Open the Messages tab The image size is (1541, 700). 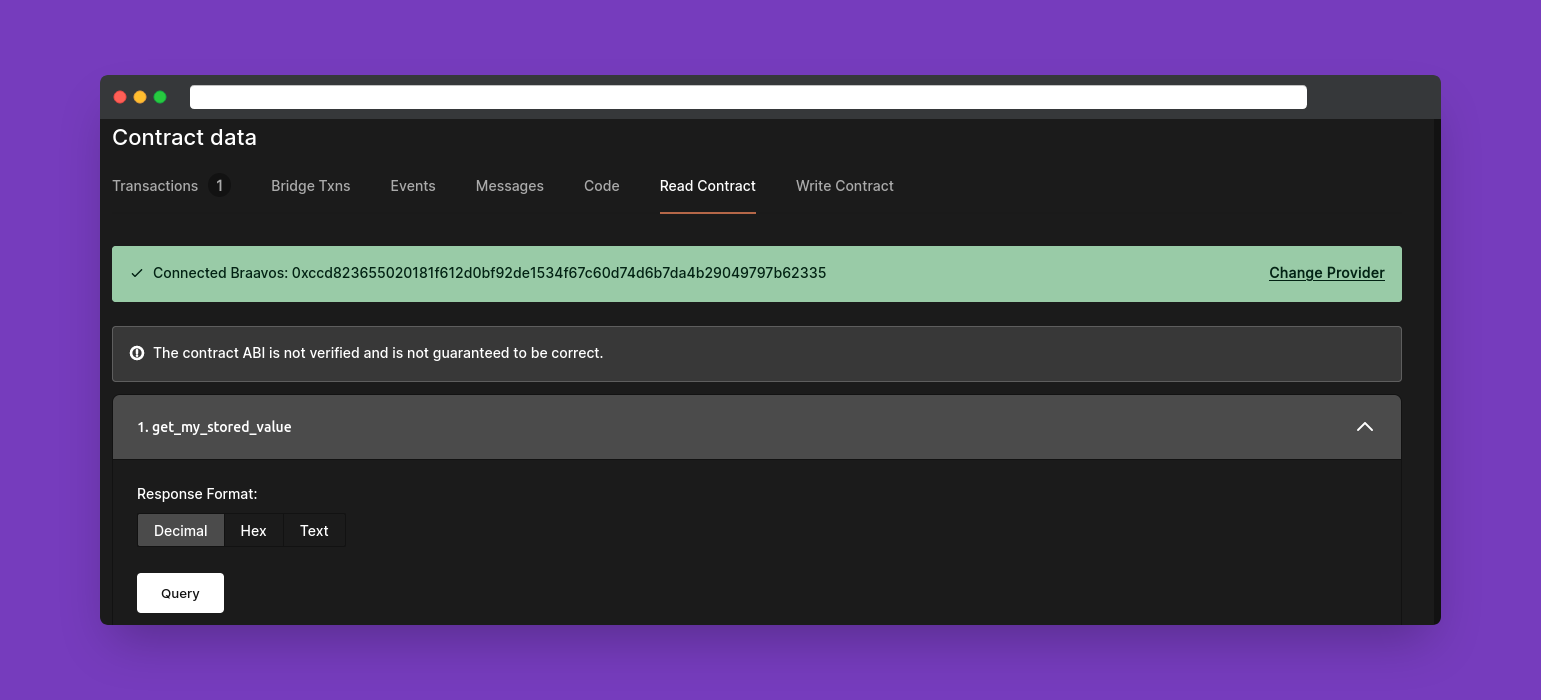[510, 186]
